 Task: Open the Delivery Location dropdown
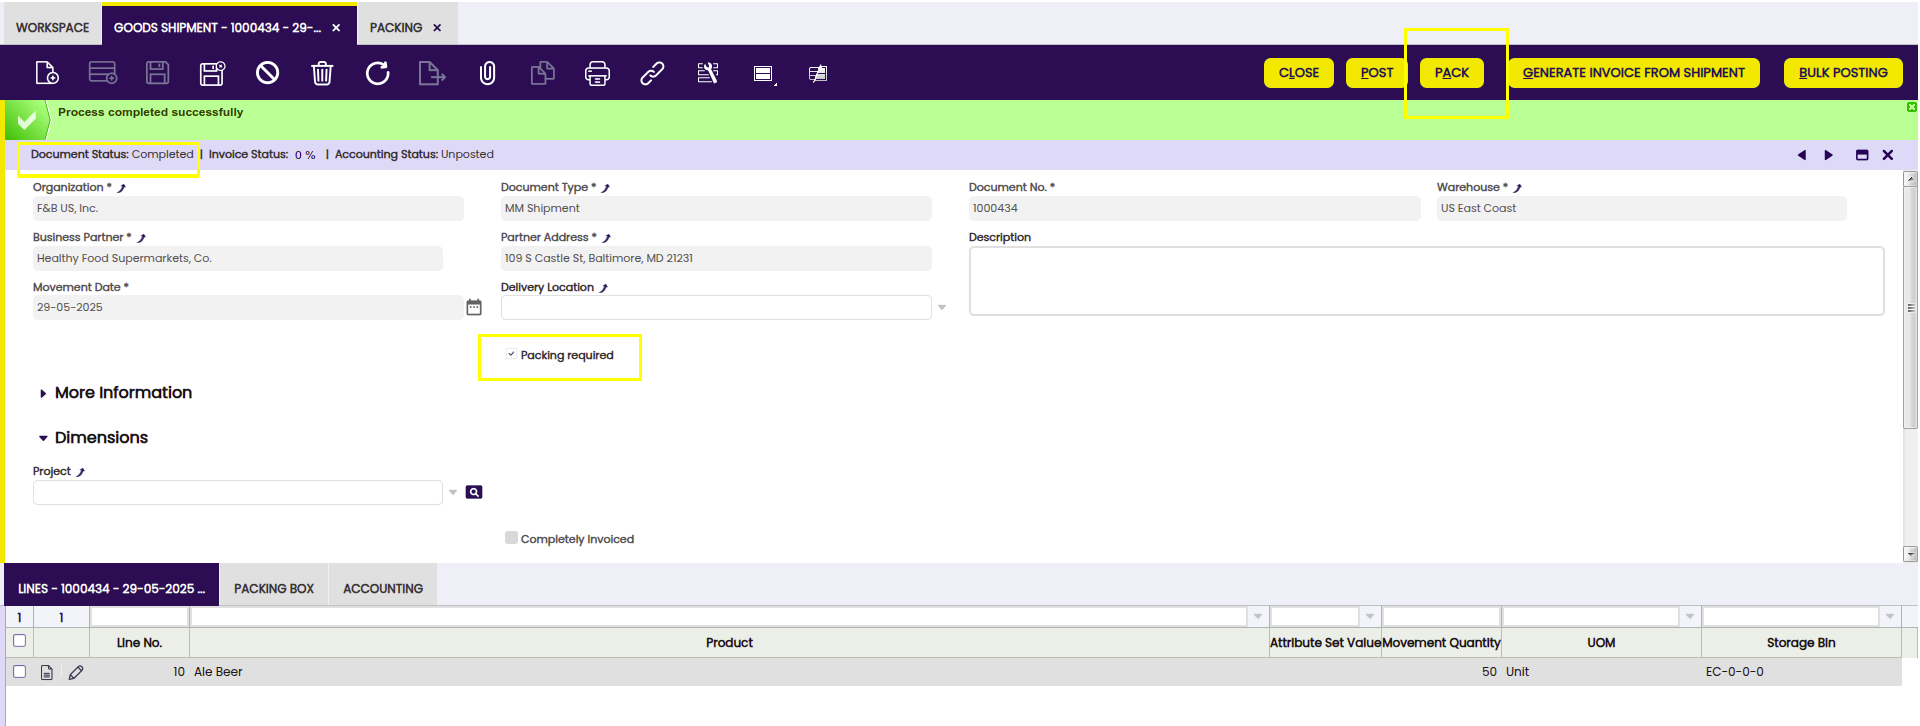point(941,307)
